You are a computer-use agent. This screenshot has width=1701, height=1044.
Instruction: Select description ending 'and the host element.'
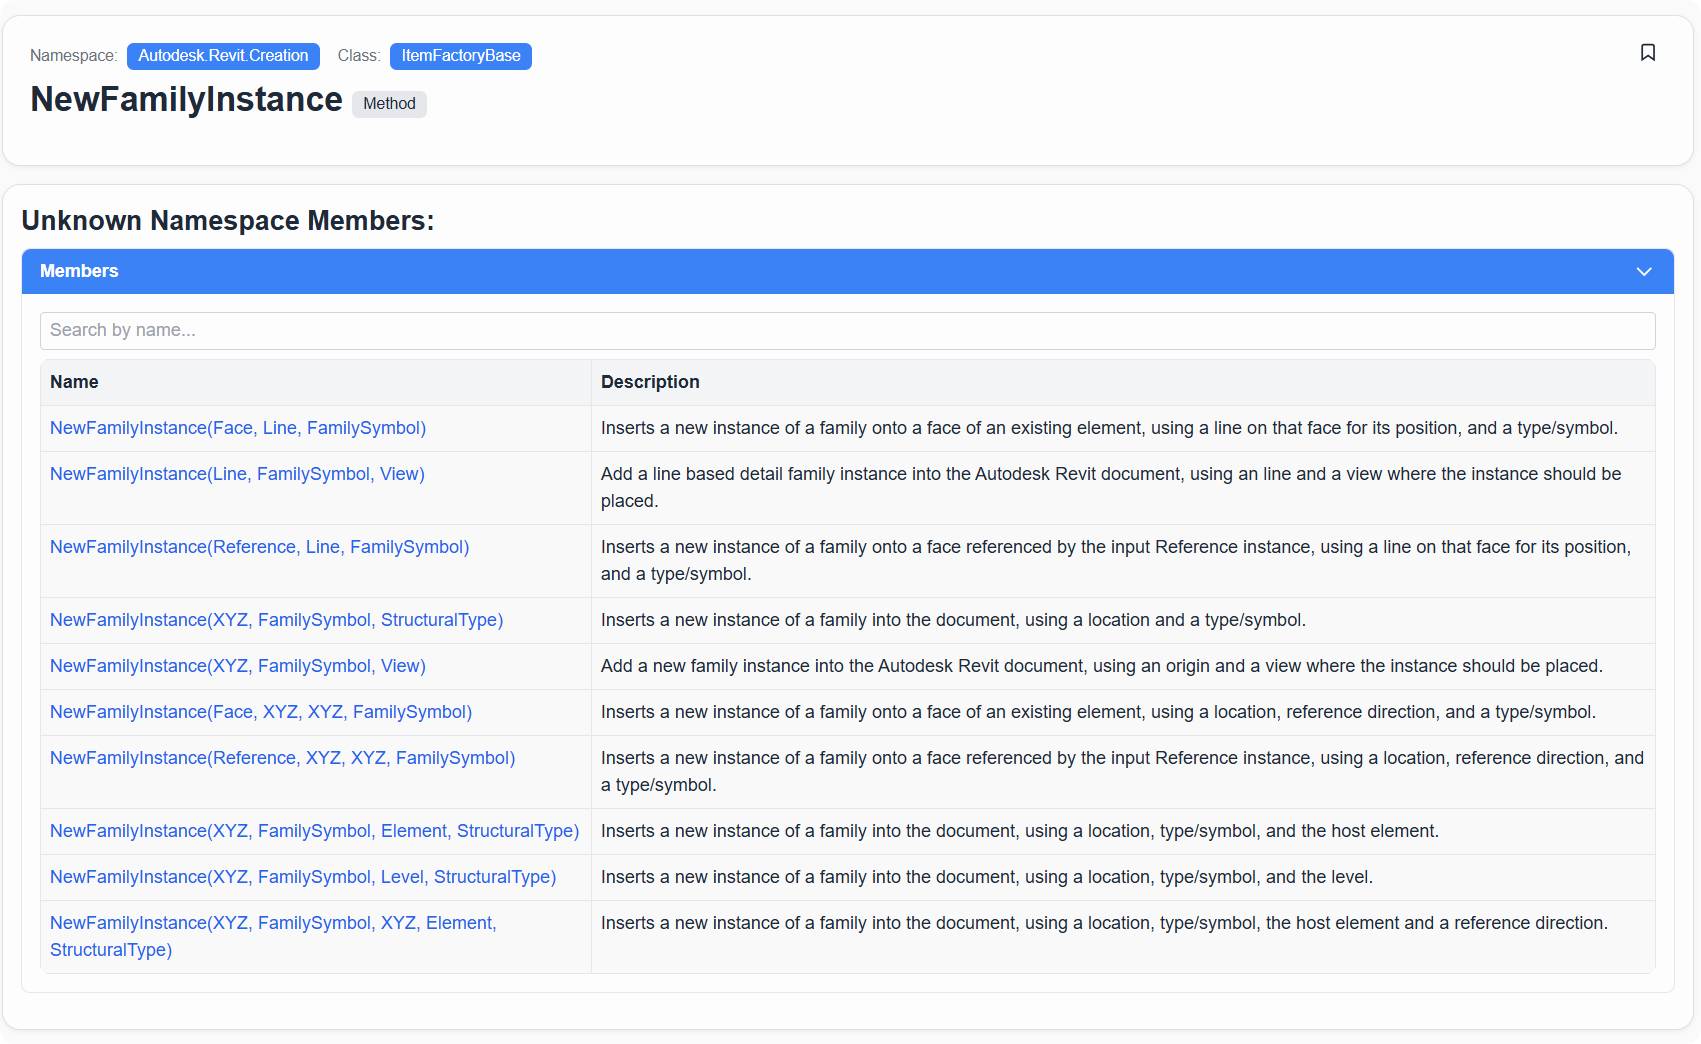point(1020,831)
